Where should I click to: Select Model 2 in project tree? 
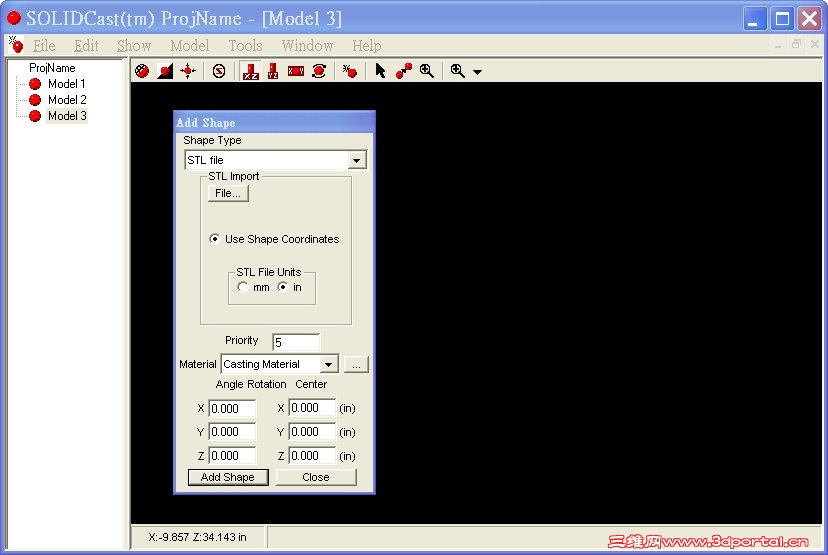(67, 100)
